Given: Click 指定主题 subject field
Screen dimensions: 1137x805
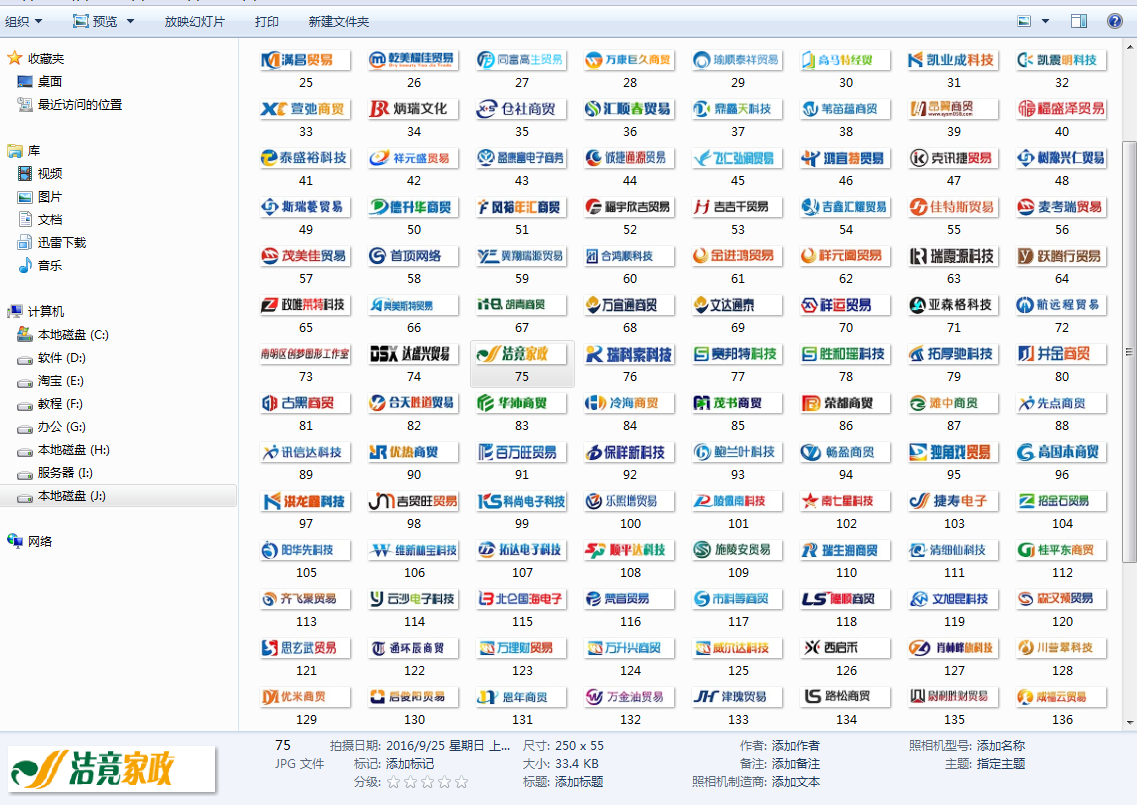Looking at the screenshot, I should [x=1001, y=764].
